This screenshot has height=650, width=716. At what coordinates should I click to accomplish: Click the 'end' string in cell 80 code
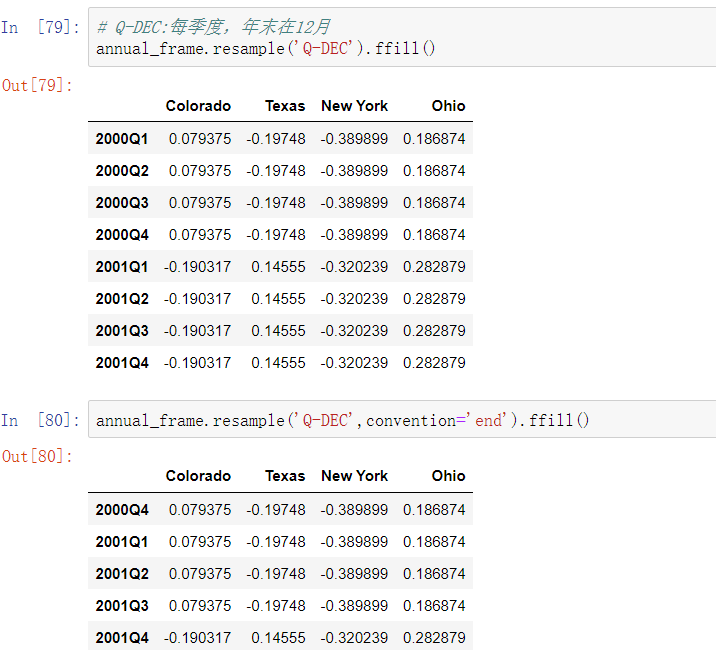point(487,420)
